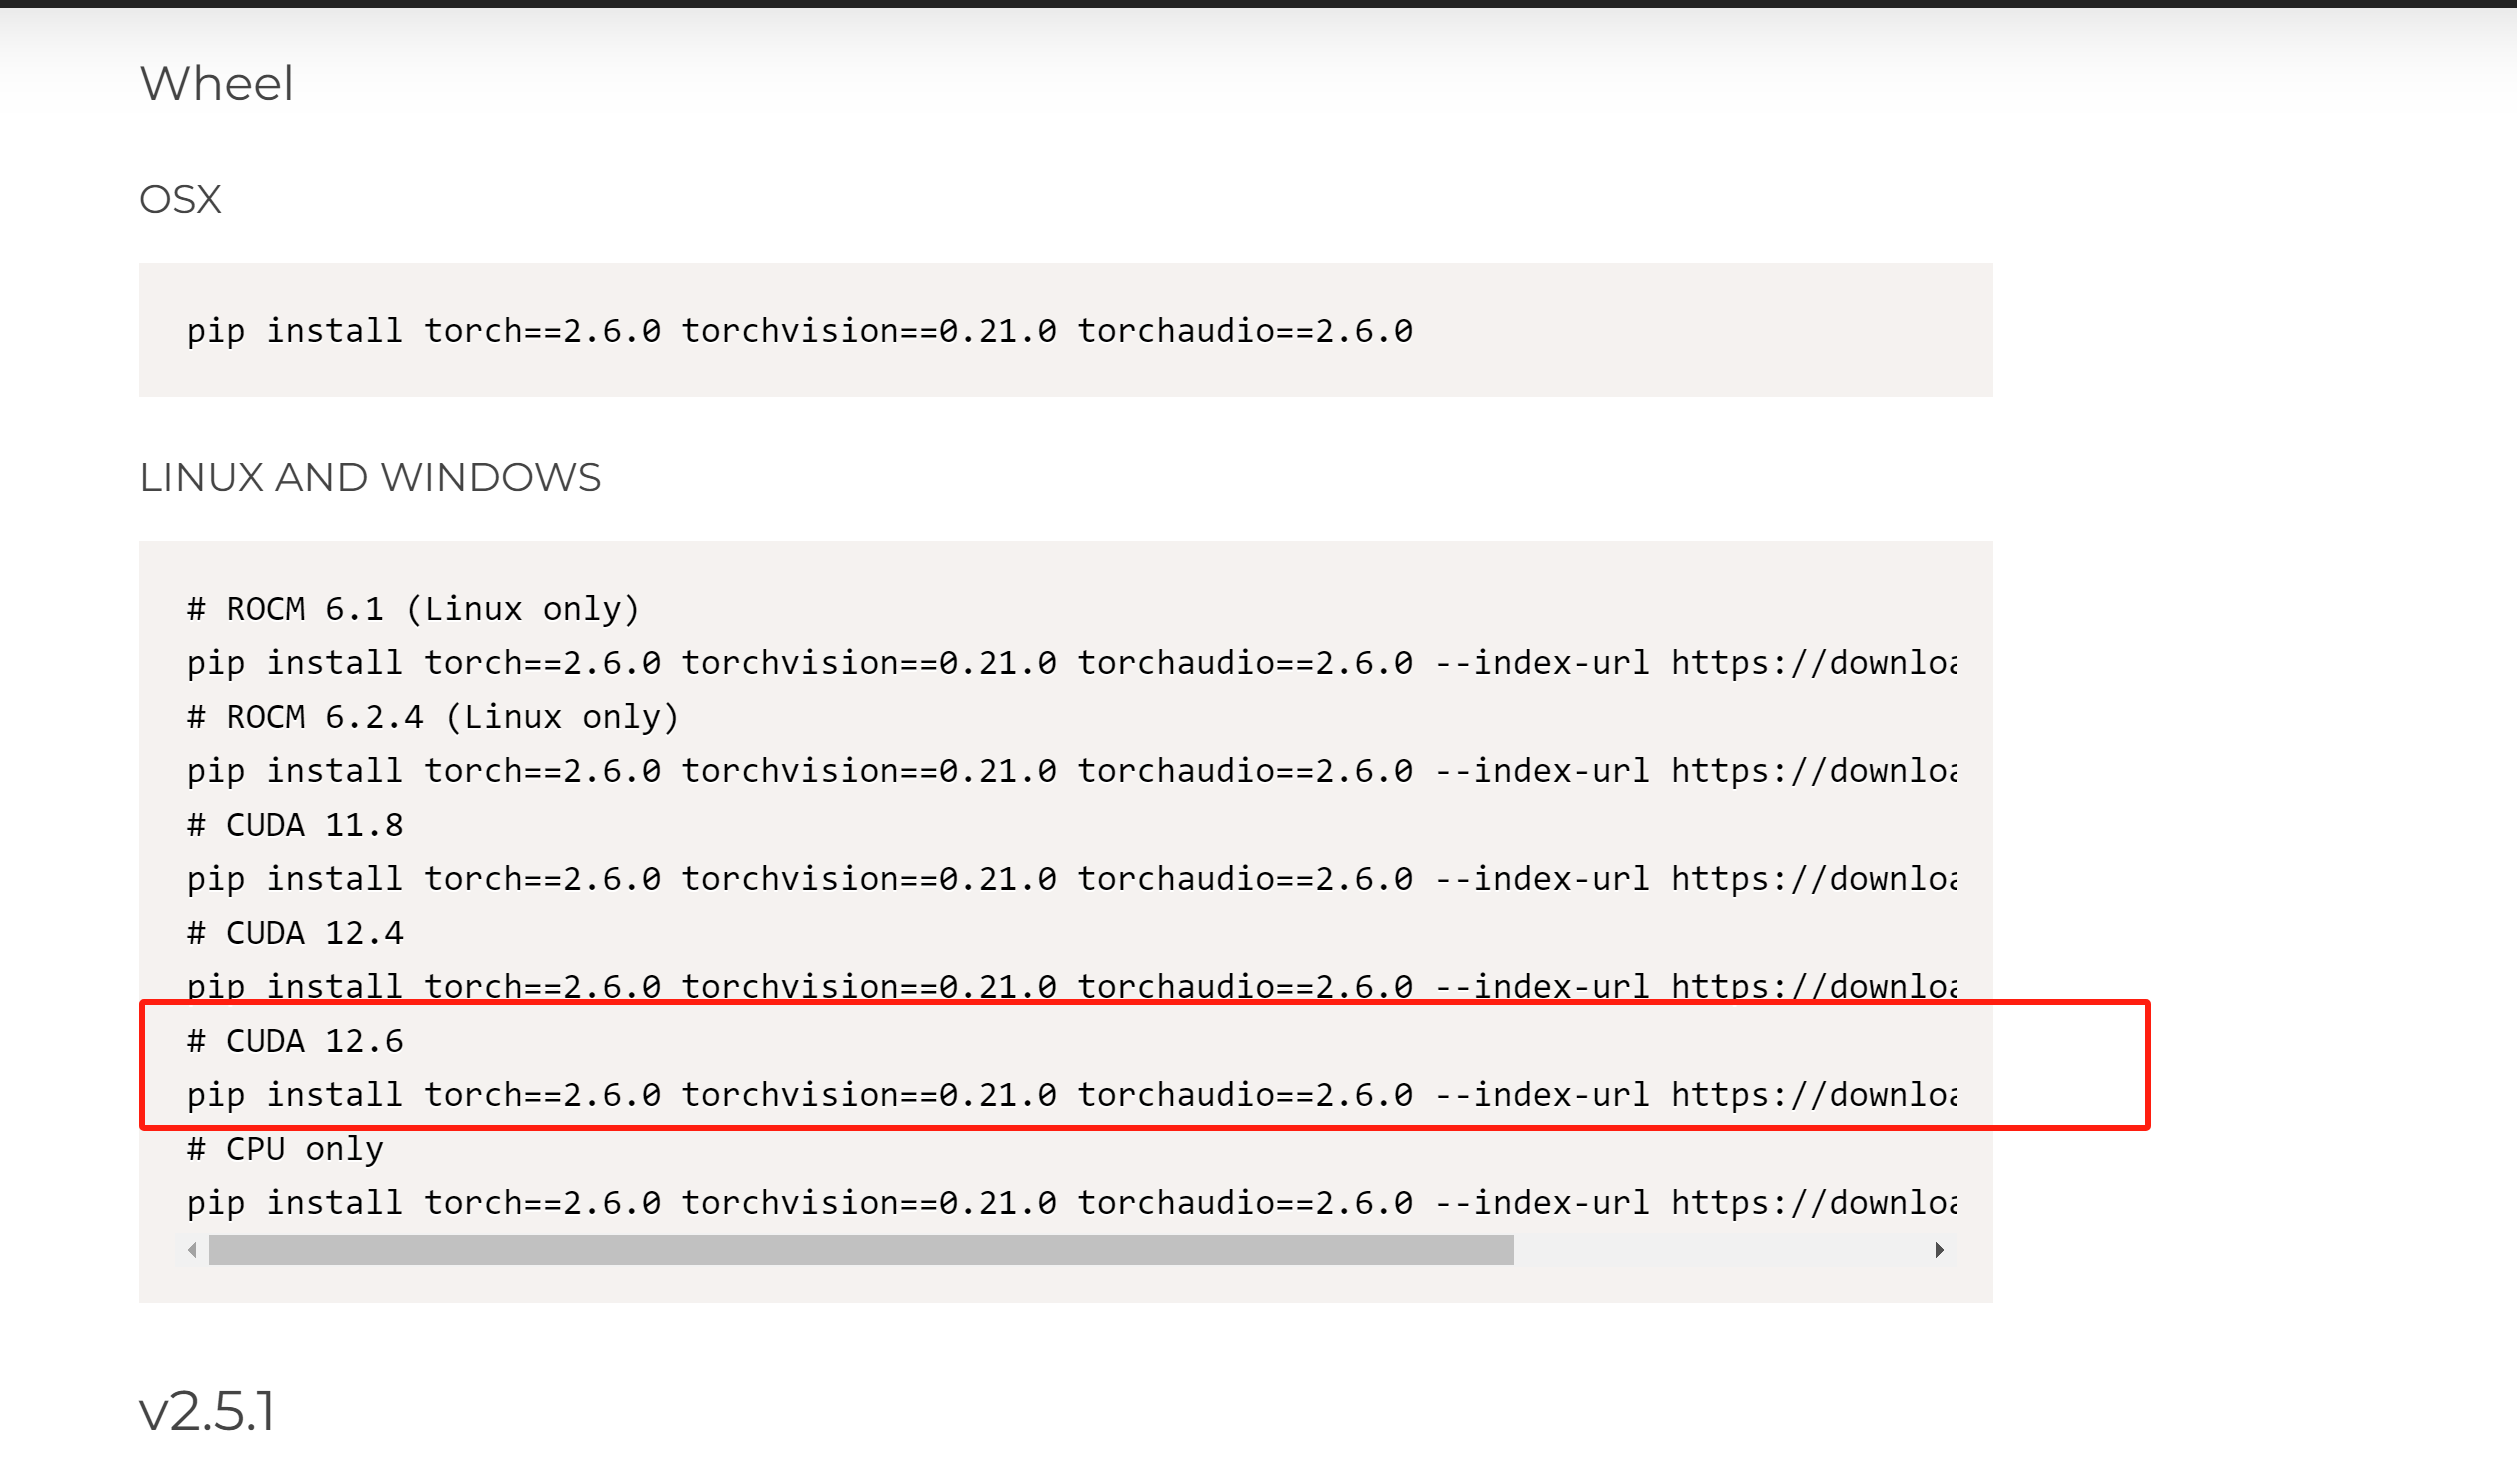
Task: Click the highlighted CUDA 12.6 comment line
Action: click(x=294, y=1041)
